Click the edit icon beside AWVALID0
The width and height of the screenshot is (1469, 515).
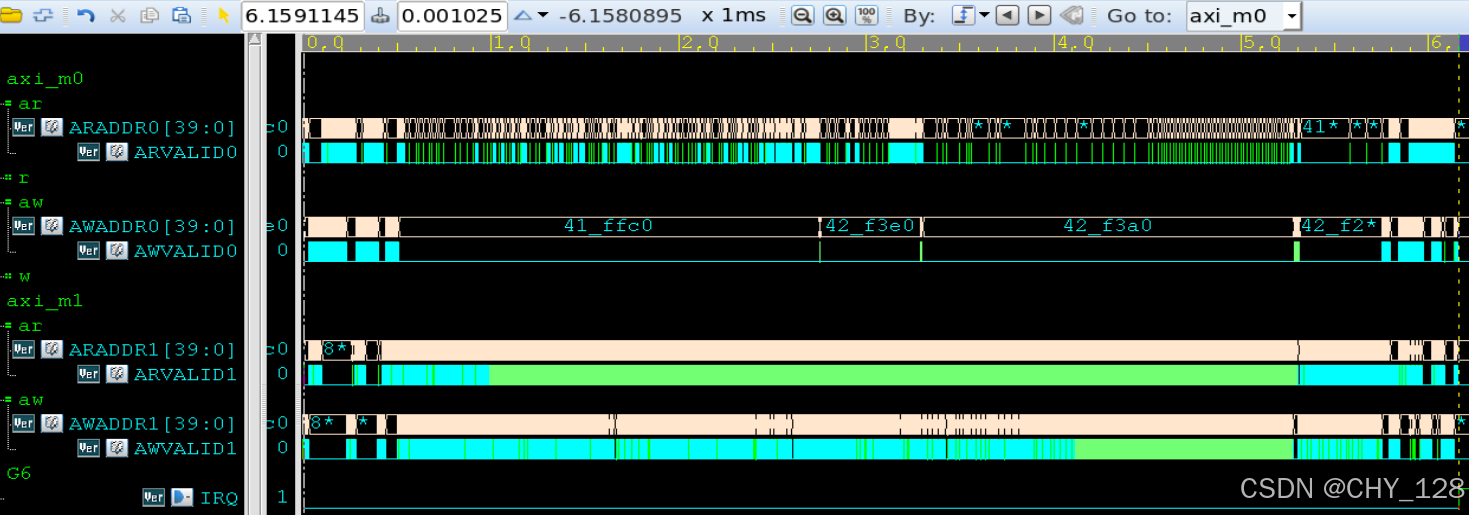click(x=117, y=251)
